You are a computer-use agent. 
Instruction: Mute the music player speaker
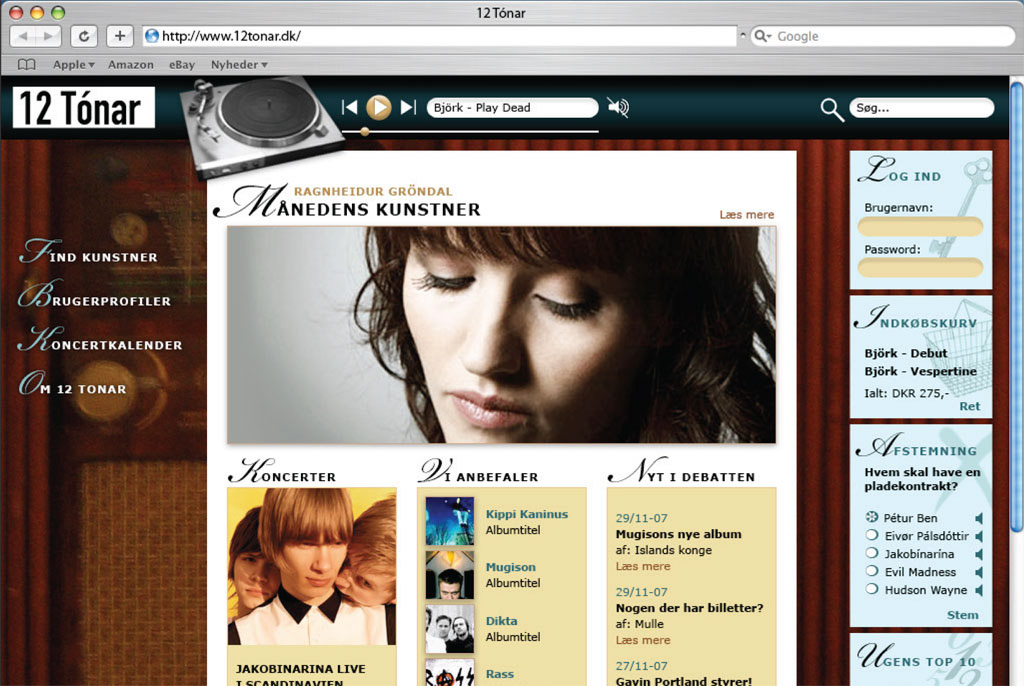click(x=618, y=107)
